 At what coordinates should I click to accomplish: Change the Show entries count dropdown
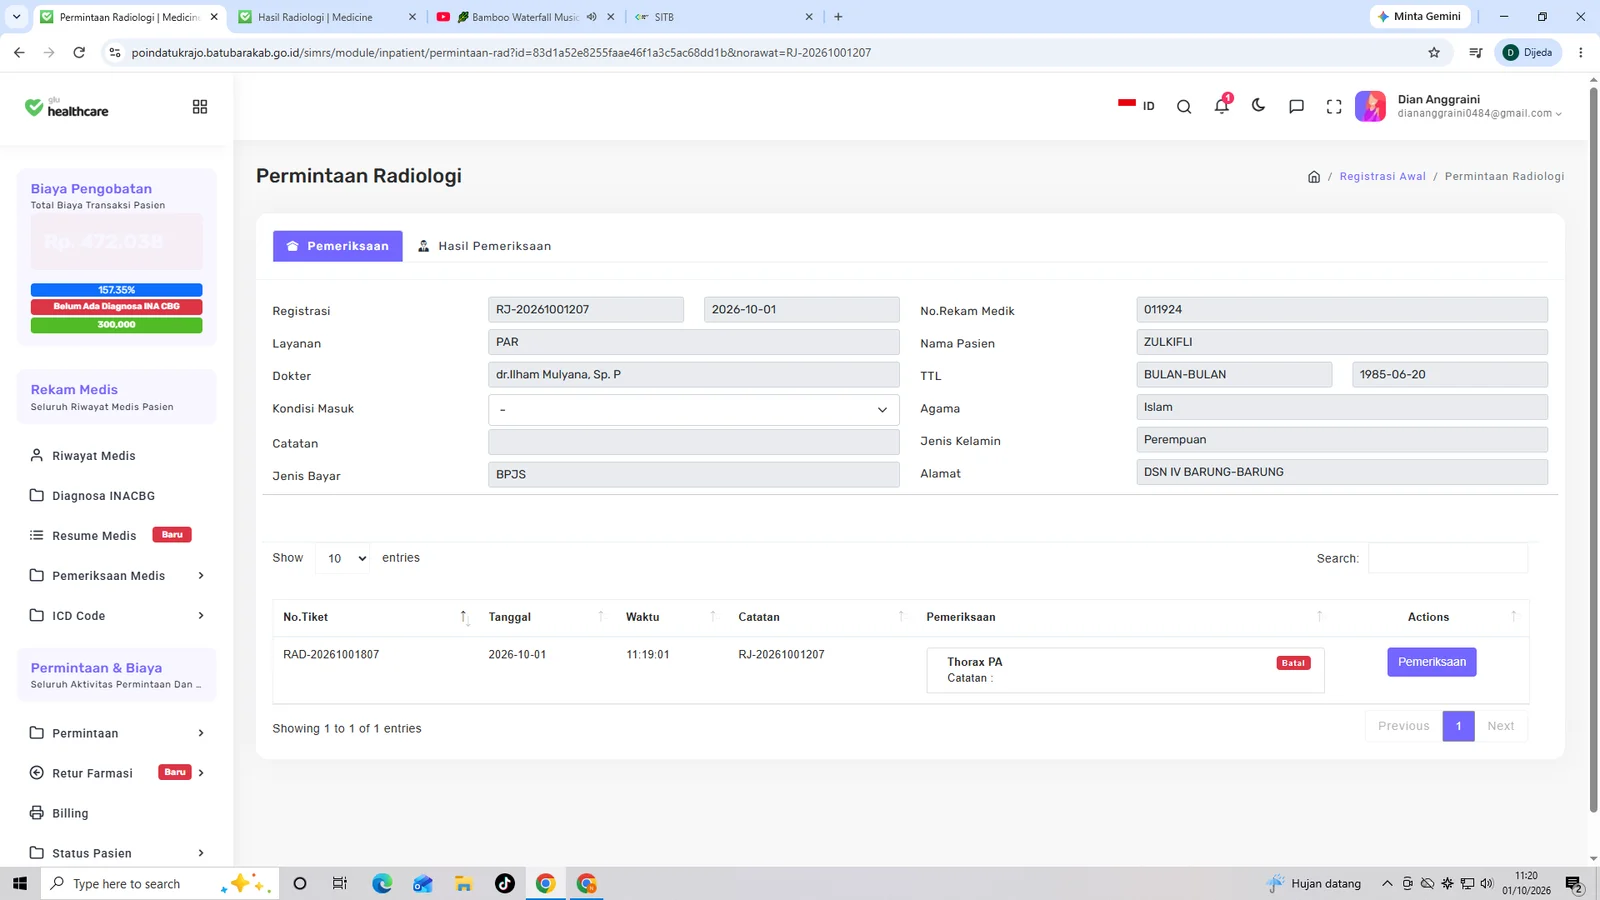pyautogui.click(x=343, y=558)
